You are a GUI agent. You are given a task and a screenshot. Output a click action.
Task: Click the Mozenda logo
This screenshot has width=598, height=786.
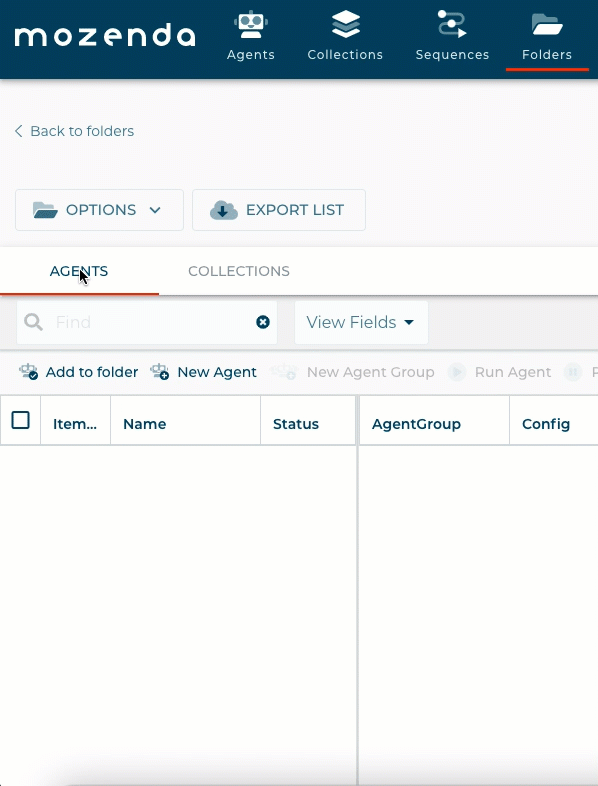(105, 35)
